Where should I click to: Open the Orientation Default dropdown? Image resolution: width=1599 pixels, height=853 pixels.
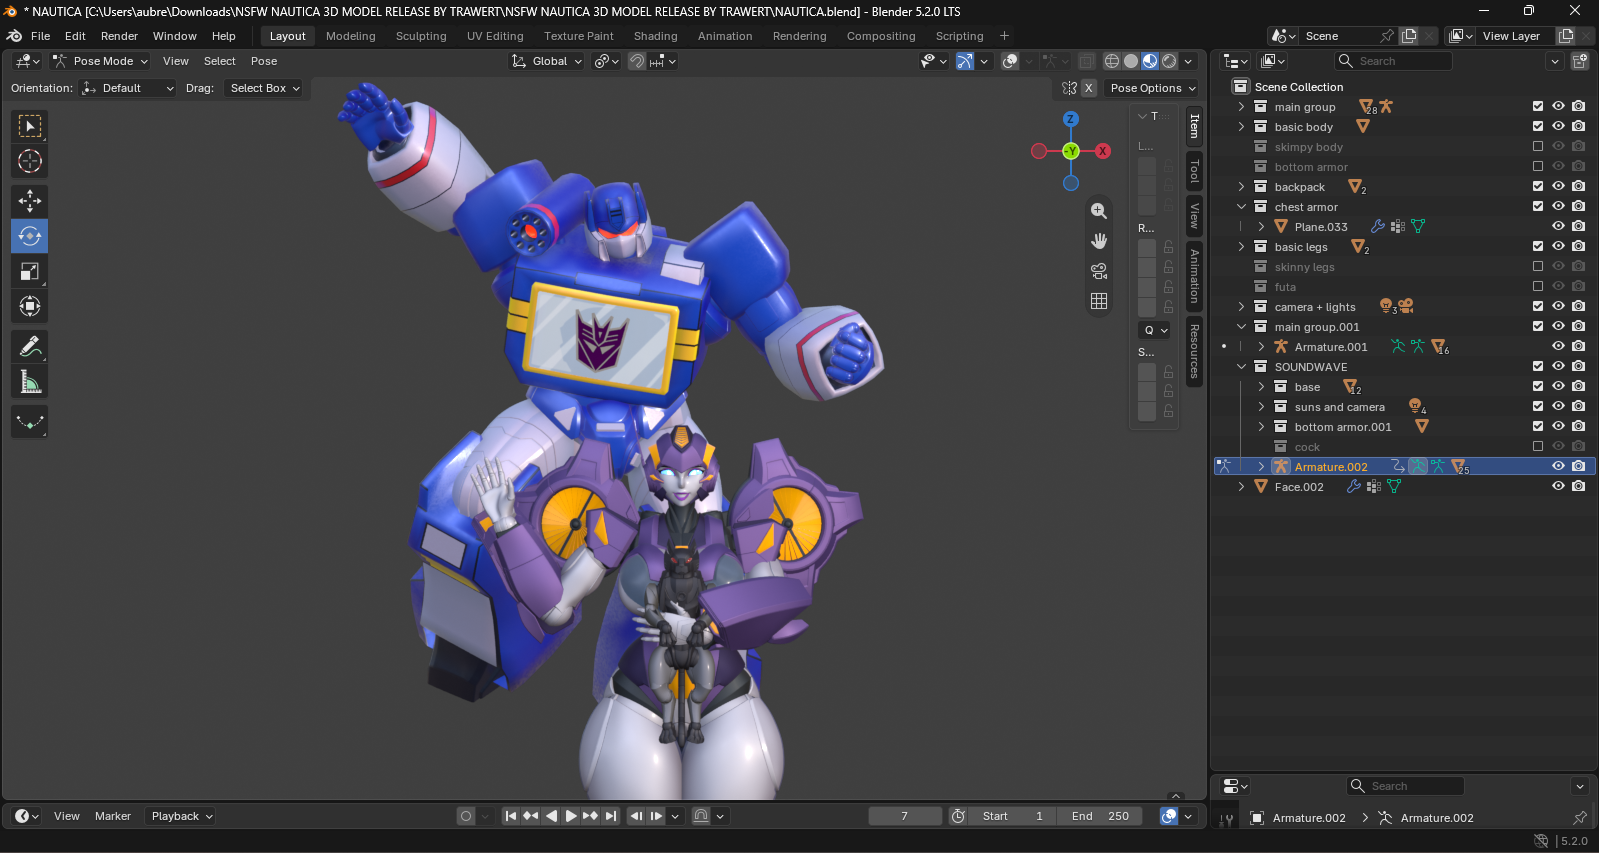(x=128, y=88)
